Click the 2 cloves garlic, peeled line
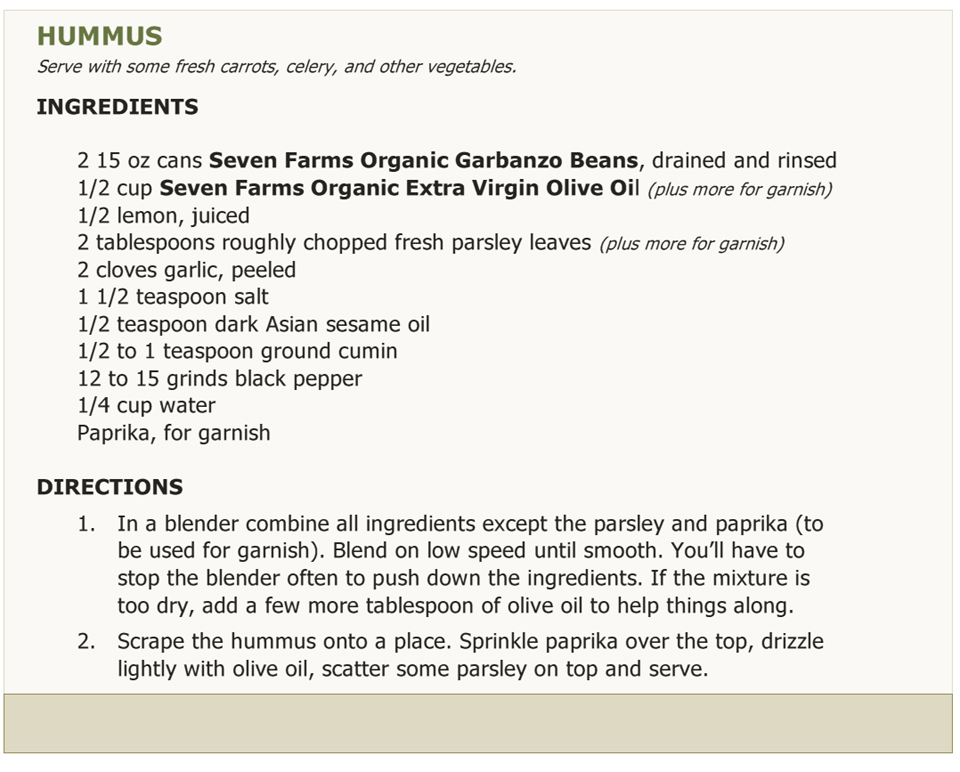 187,270
